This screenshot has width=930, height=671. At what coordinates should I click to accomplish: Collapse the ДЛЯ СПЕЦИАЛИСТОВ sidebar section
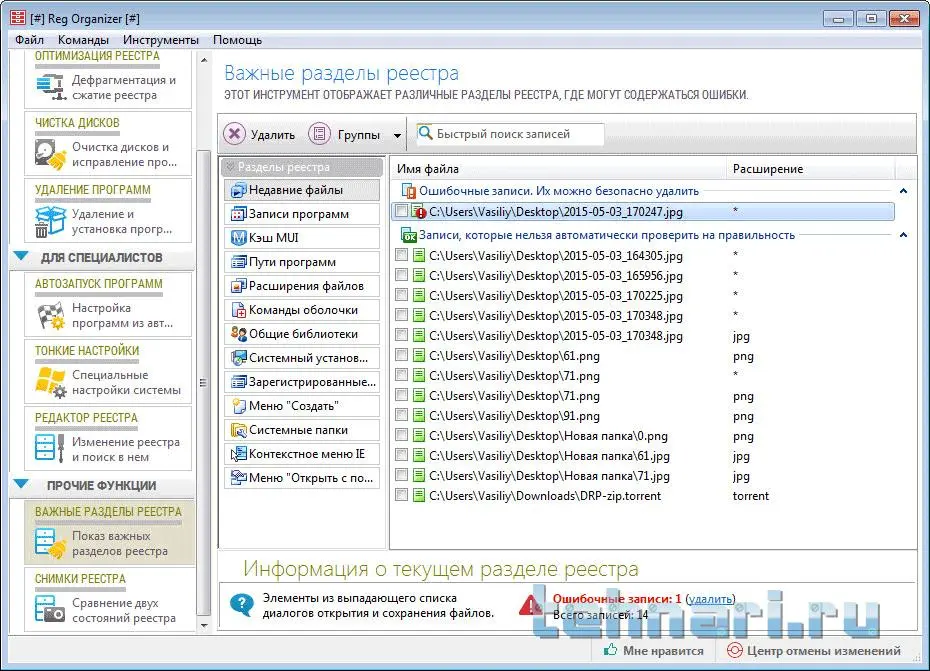pyautogui.click(x=21, y=256)
